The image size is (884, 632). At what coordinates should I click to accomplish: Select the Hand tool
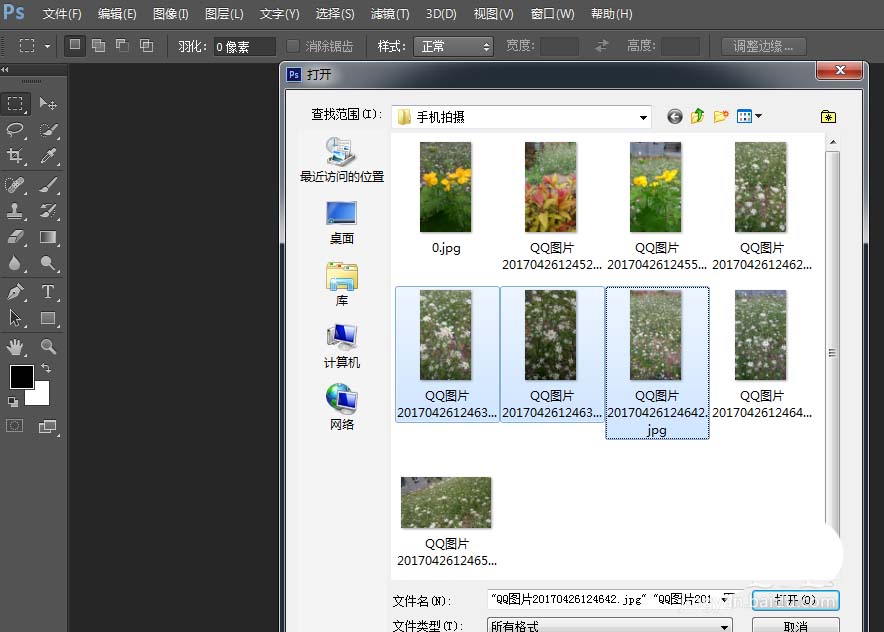(x=15, y=347)
